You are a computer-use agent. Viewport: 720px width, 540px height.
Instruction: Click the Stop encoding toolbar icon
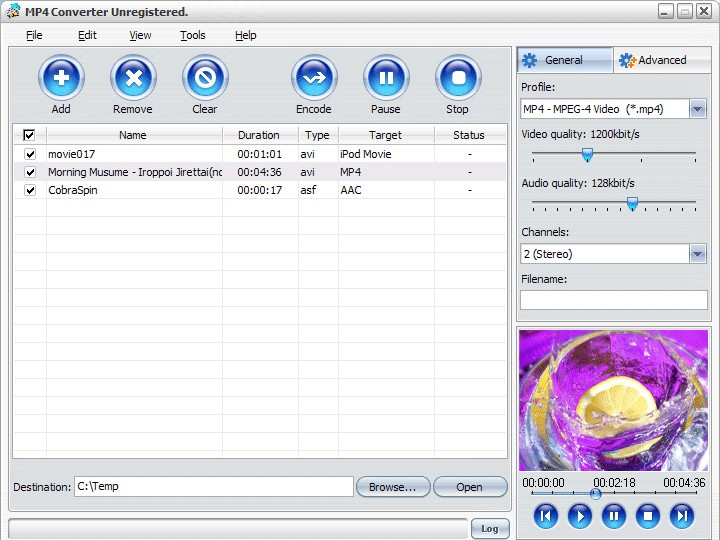tap(458, 78)
